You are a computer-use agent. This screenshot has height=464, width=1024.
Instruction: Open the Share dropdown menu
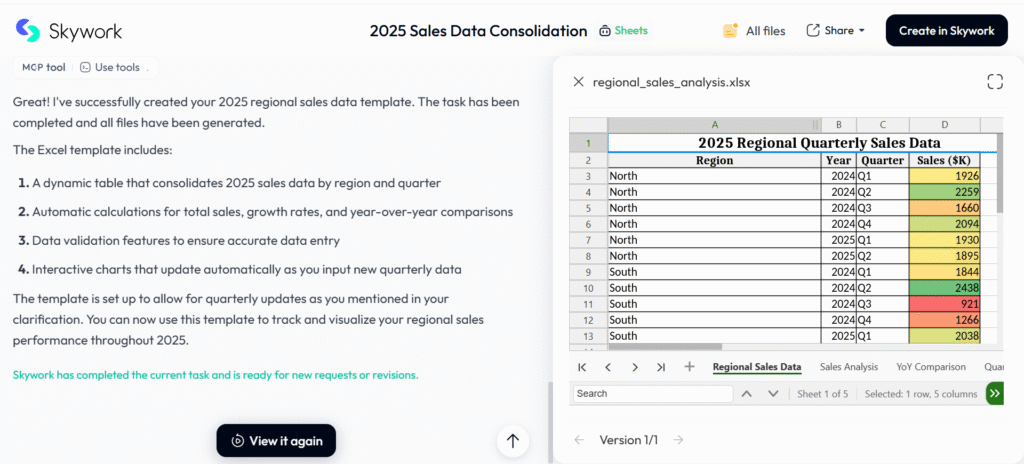point(836,31)
